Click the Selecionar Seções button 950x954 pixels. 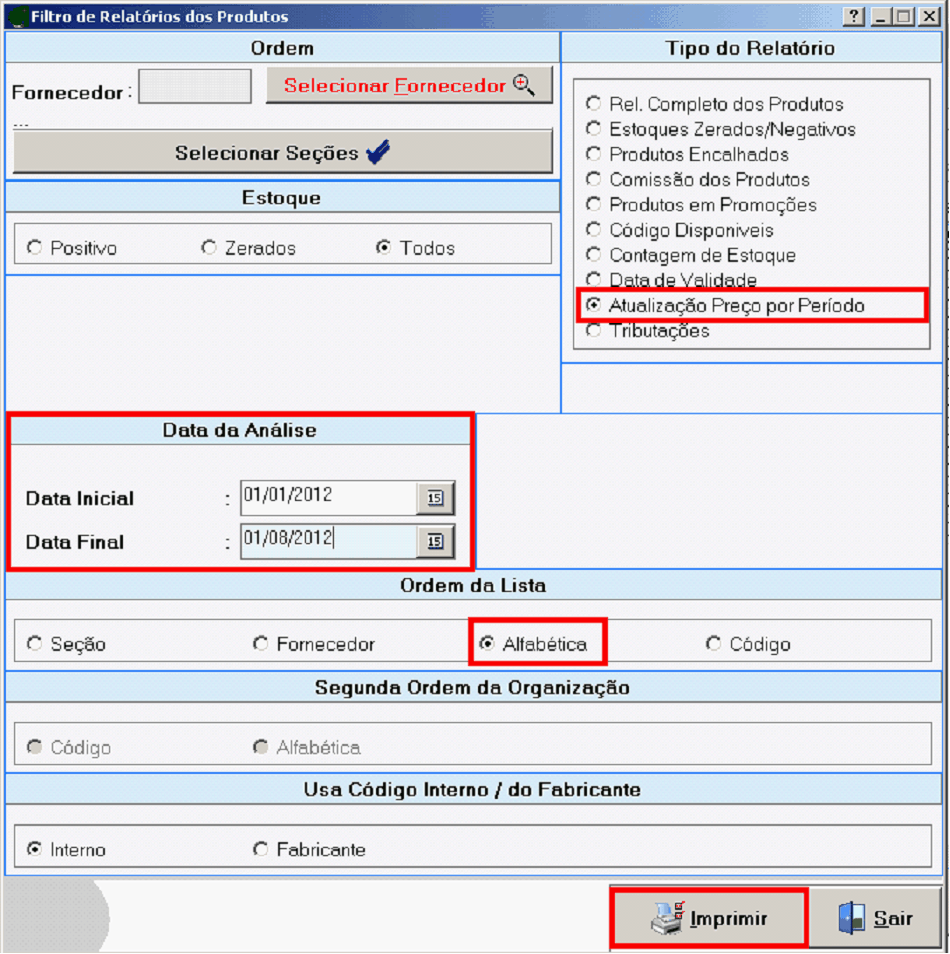[x=282, y=153]
